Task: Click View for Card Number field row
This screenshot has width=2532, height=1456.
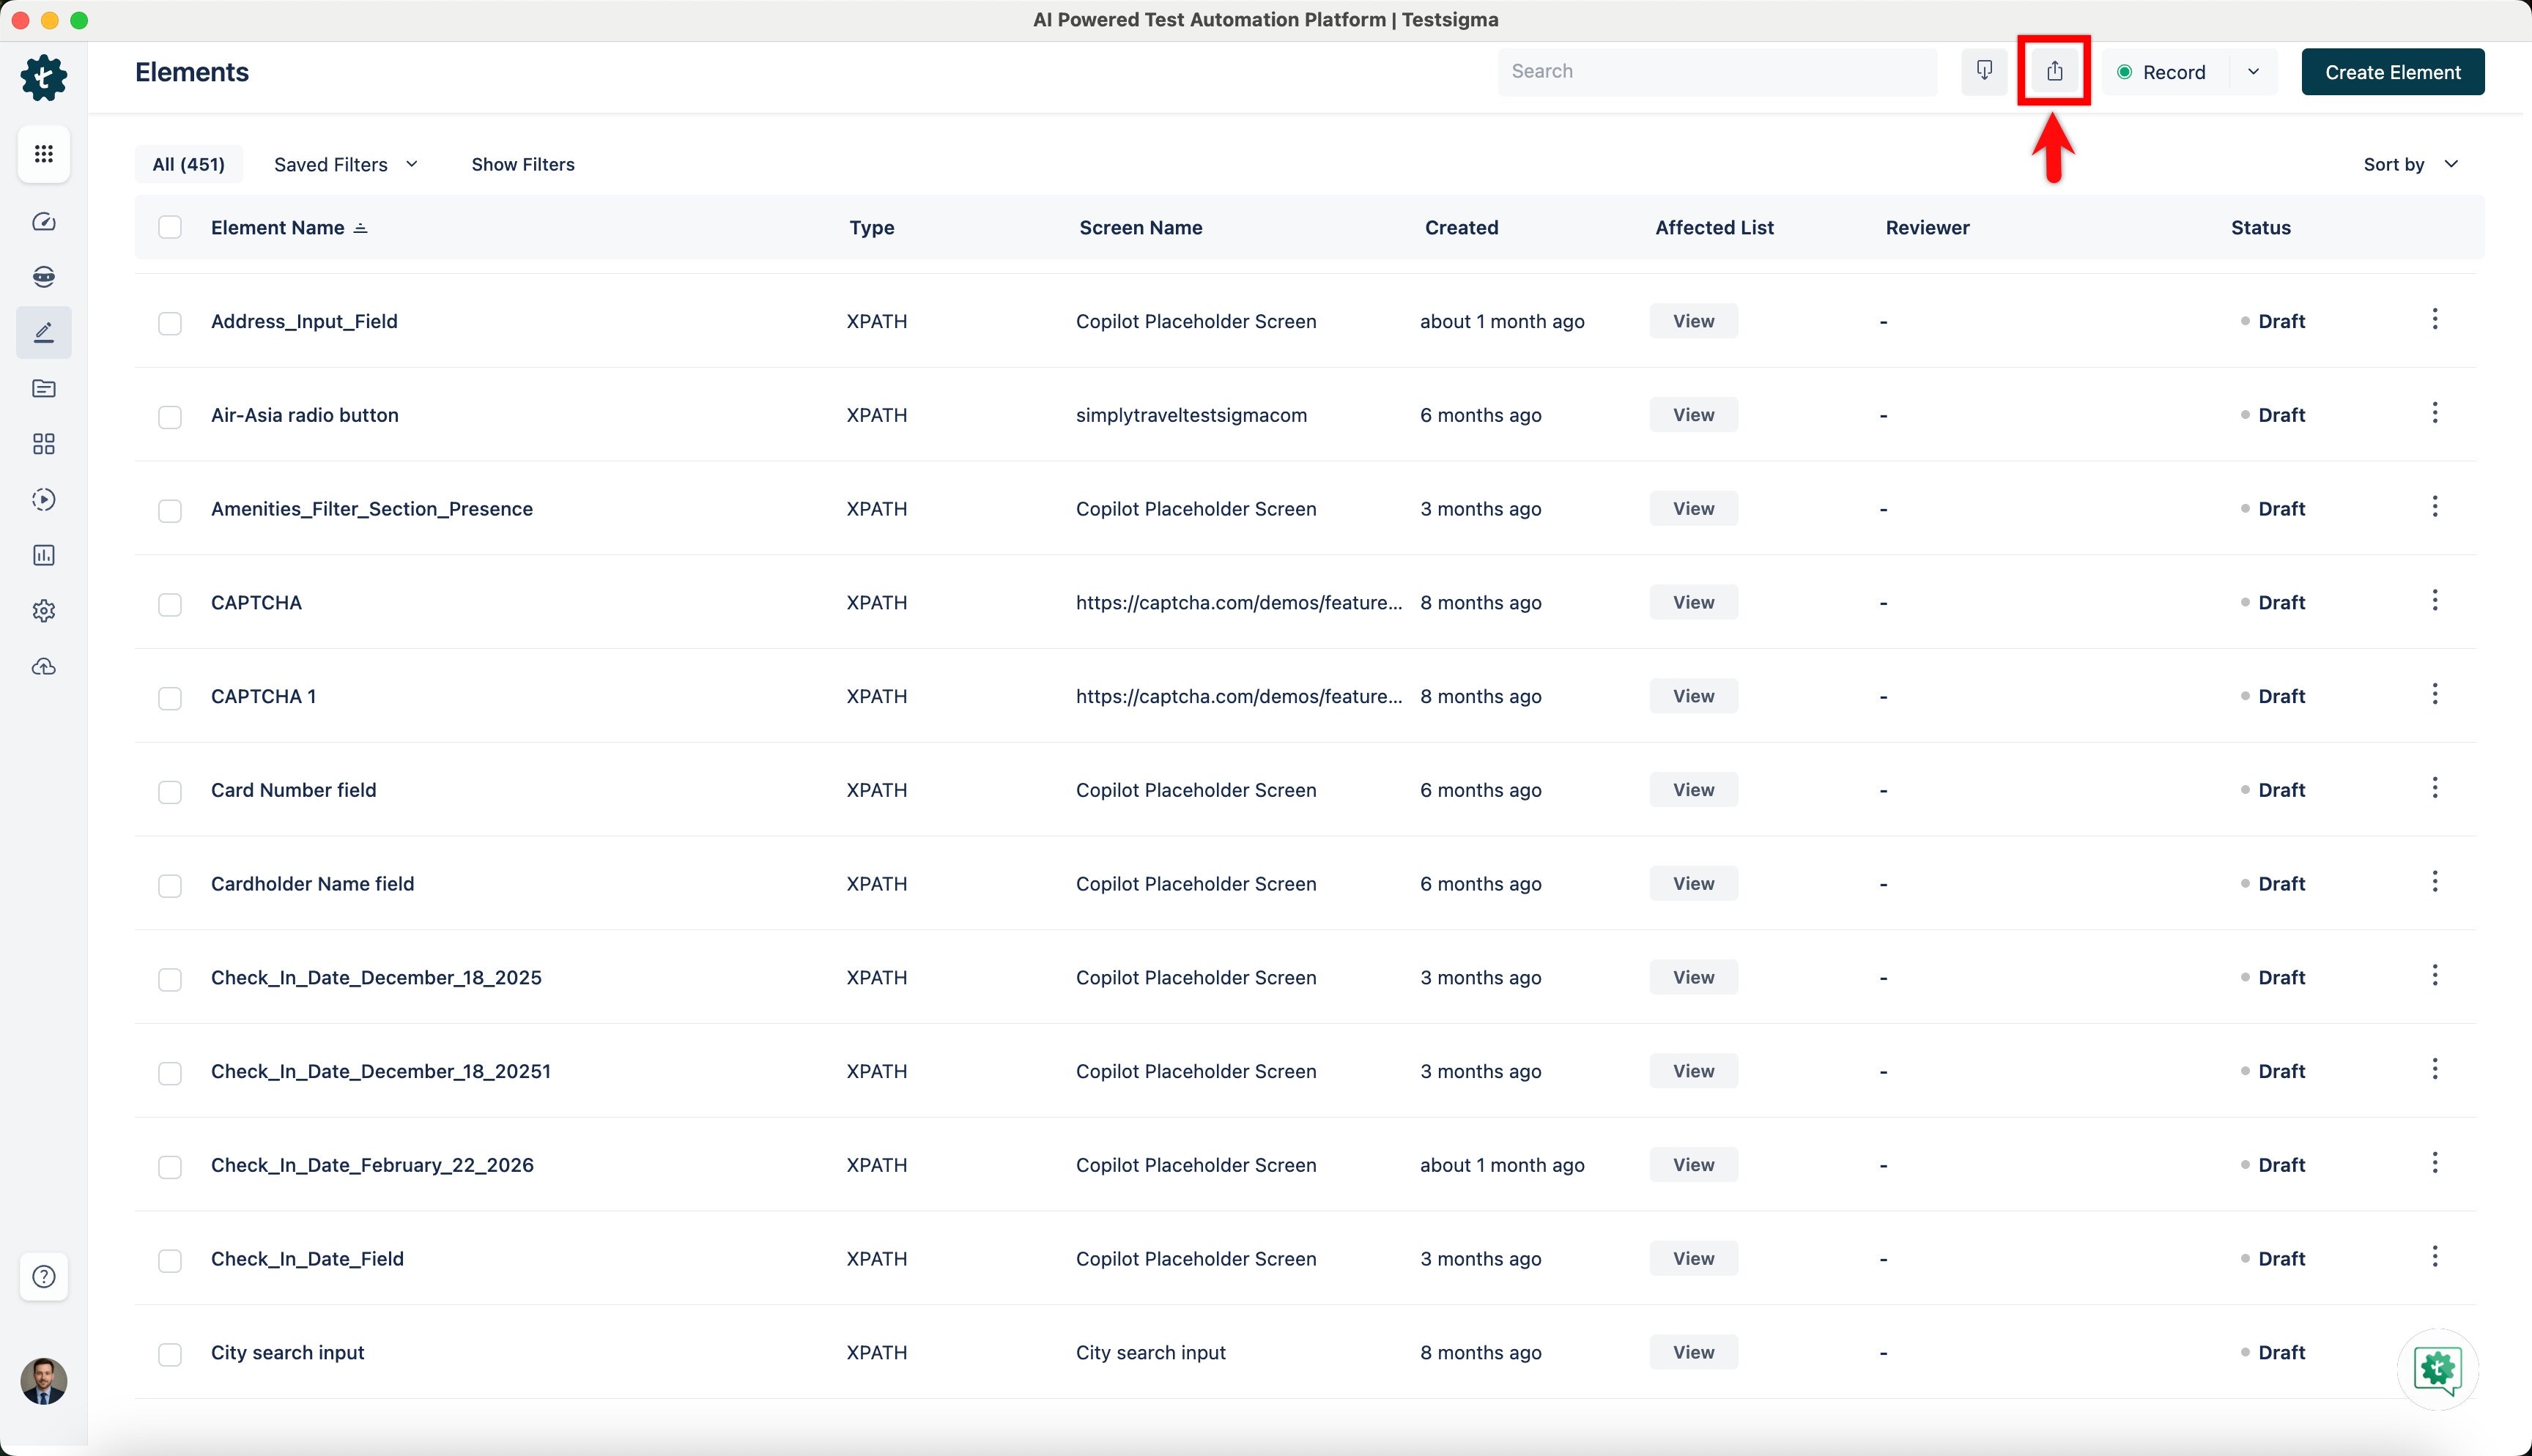Action: tap(1693, 790)
